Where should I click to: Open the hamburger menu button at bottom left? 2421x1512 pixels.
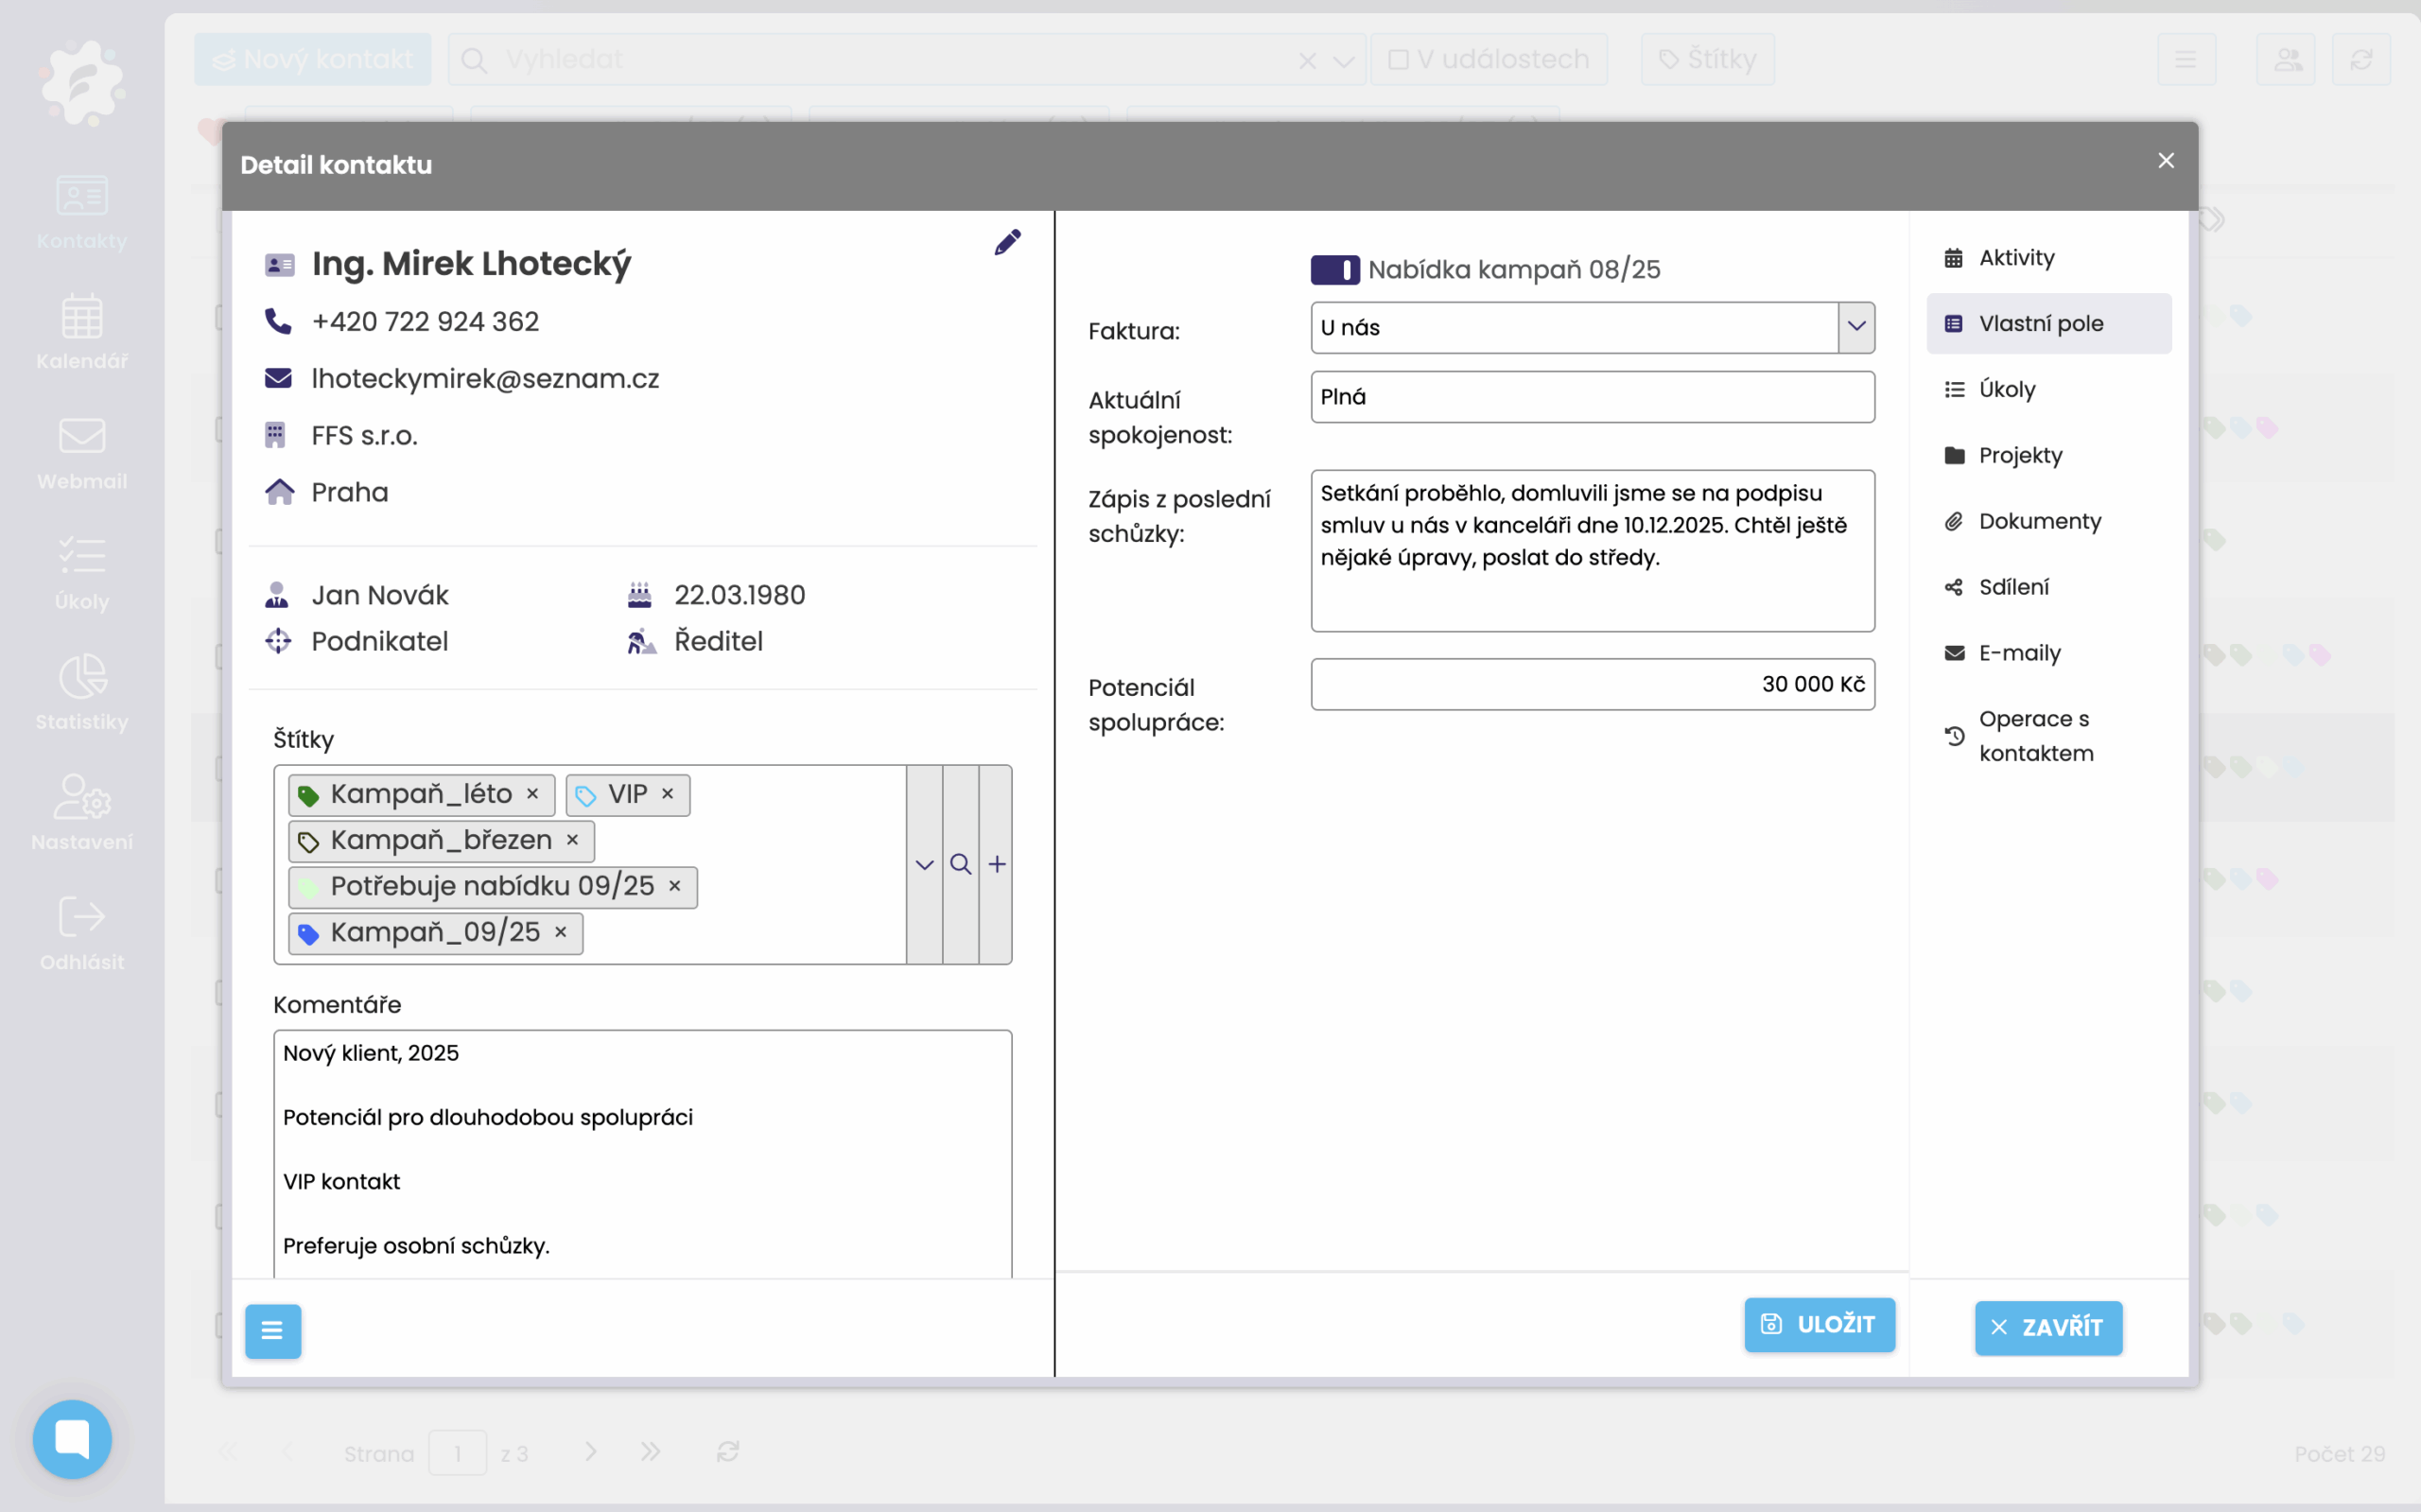pyautogui.click(x=273, y=1330)
